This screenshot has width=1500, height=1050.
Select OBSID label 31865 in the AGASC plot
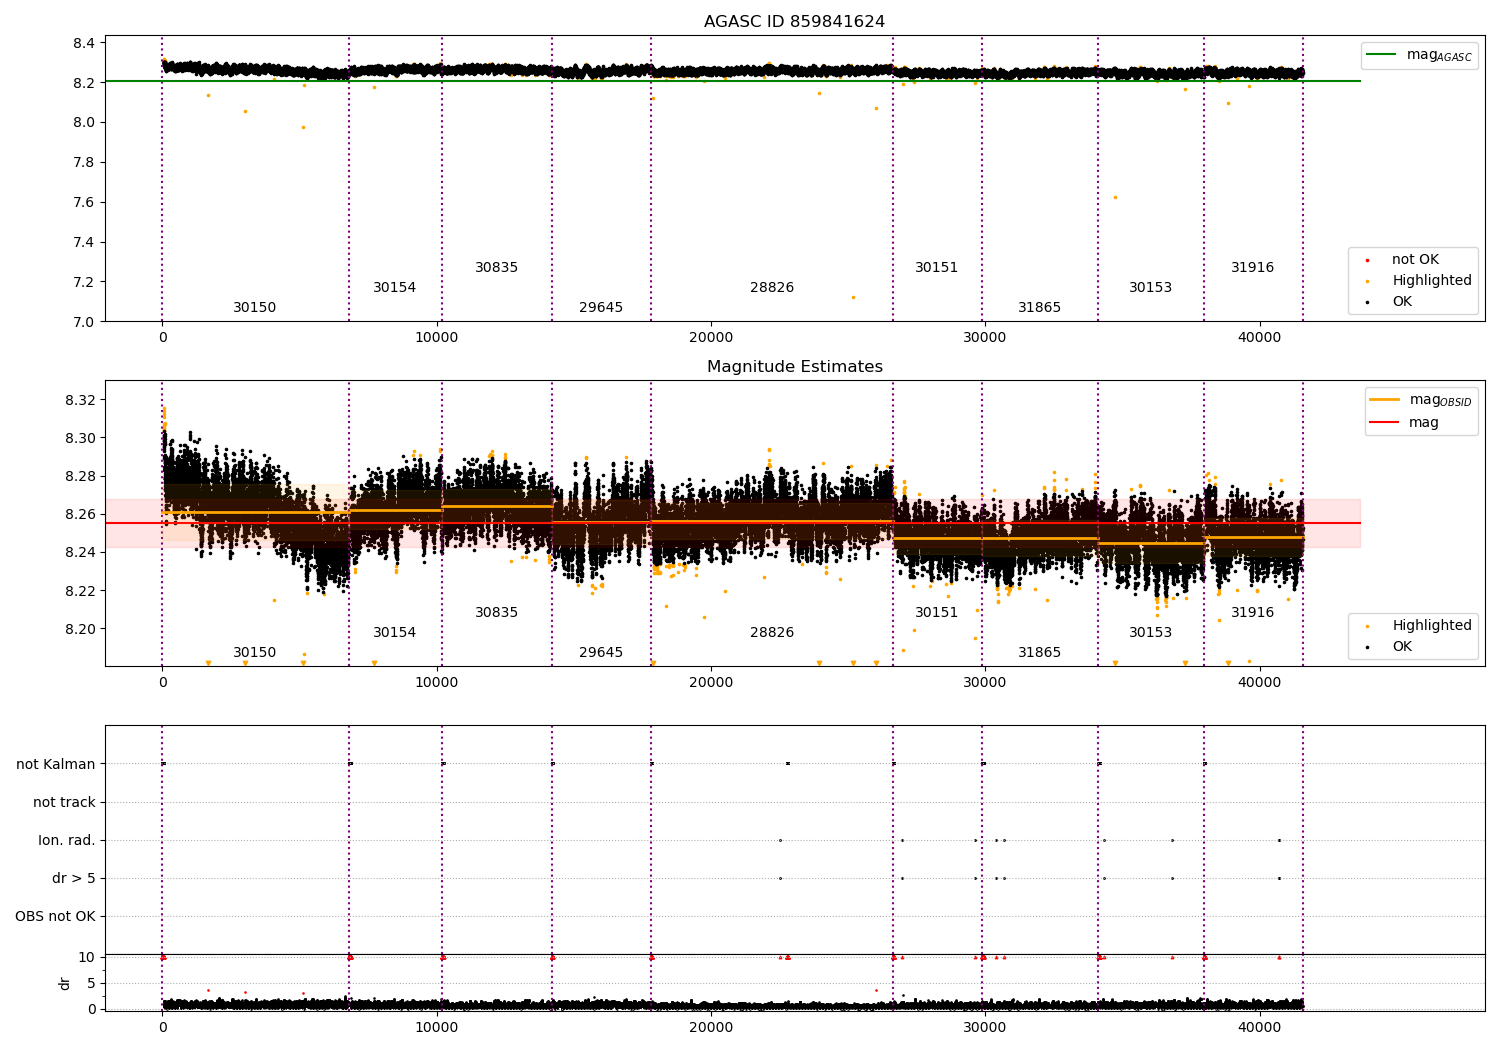click(x=1040, y=308)
